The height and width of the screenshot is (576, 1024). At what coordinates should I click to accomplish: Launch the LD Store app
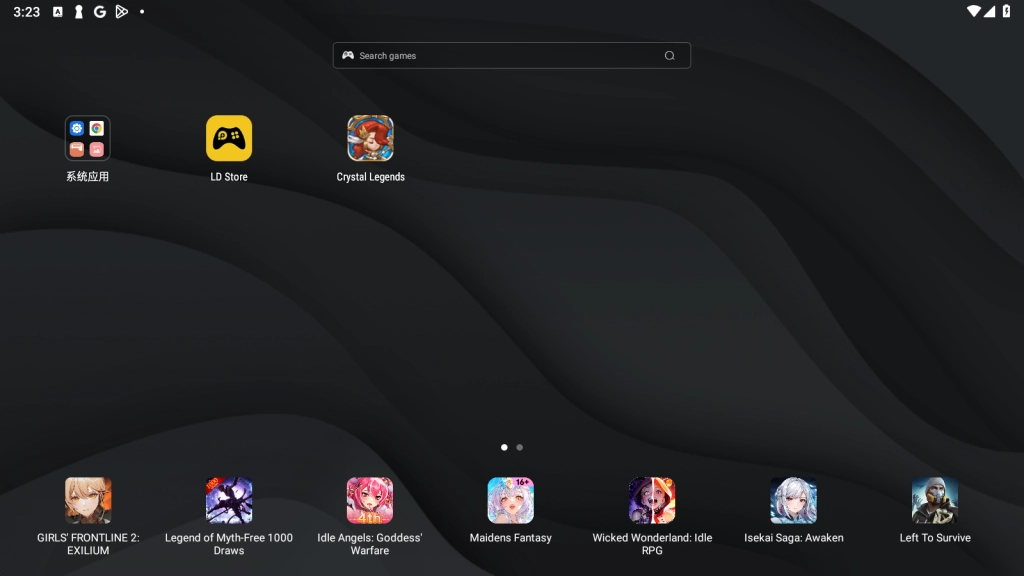228,137
